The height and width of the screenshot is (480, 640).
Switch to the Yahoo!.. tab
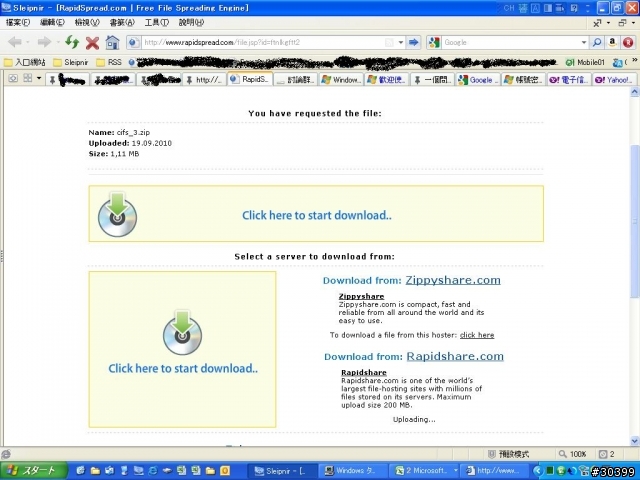tap(614, 80)
